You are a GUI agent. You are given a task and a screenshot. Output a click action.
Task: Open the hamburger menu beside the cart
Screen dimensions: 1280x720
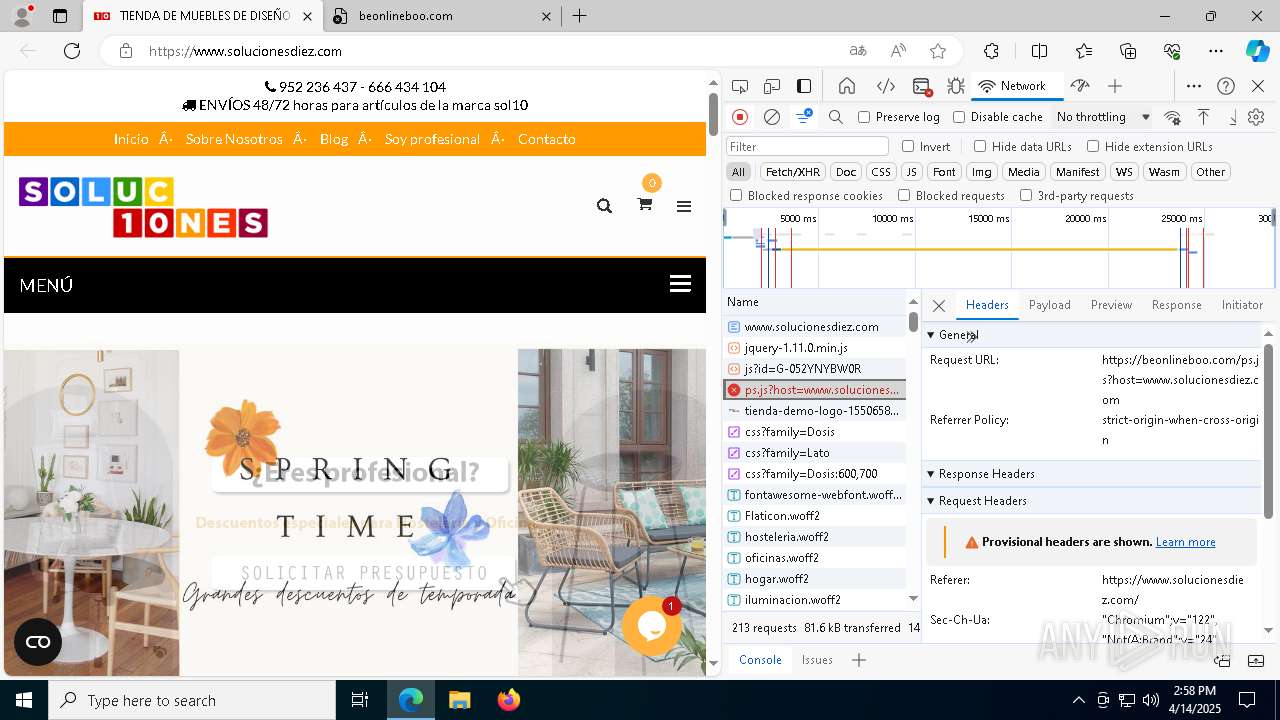(x=684, y=206)
